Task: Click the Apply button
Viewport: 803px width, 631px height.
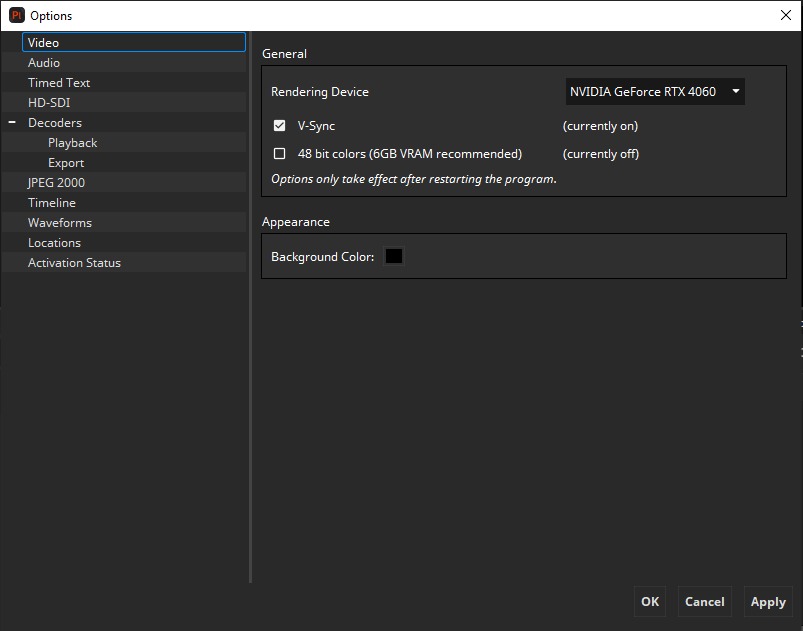Action: (x=768, y=601)
